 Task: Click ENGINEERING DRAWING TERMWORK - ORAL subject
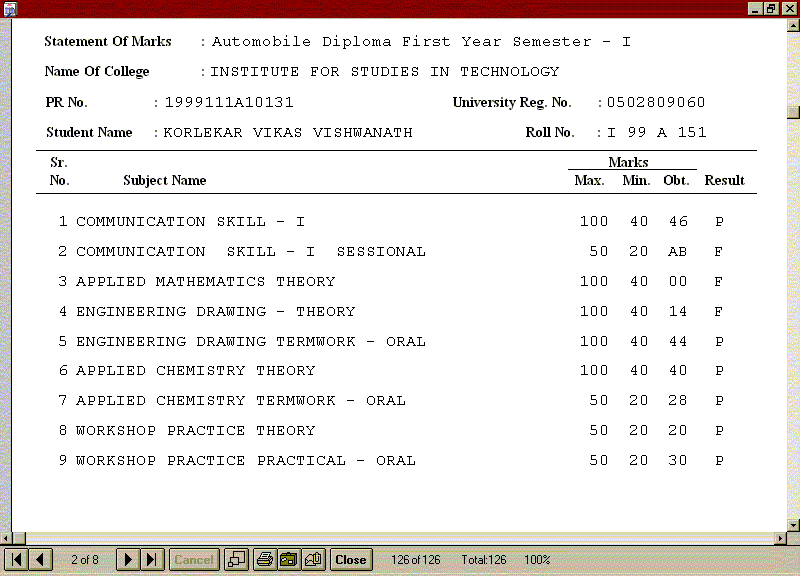click(x=251, y=341)
